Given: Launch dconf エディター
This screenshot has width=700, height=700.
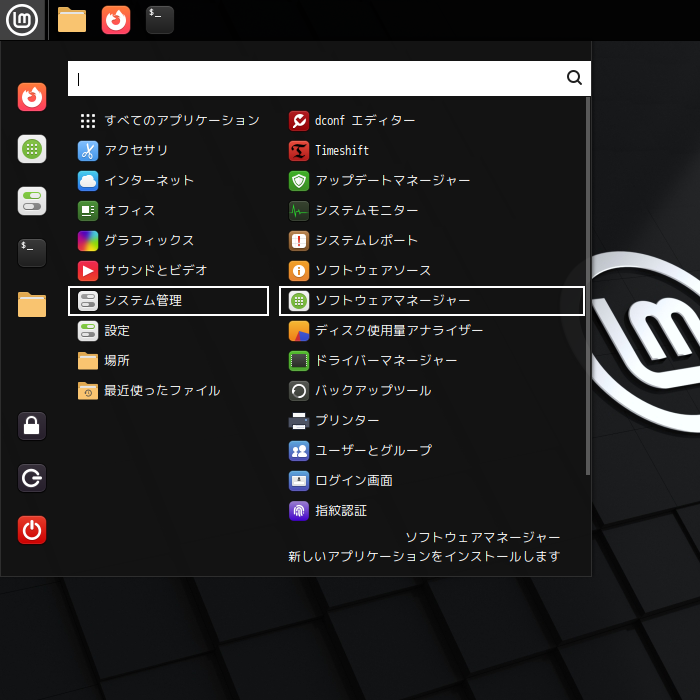Looking at the screenshot, I should (432, 121).
